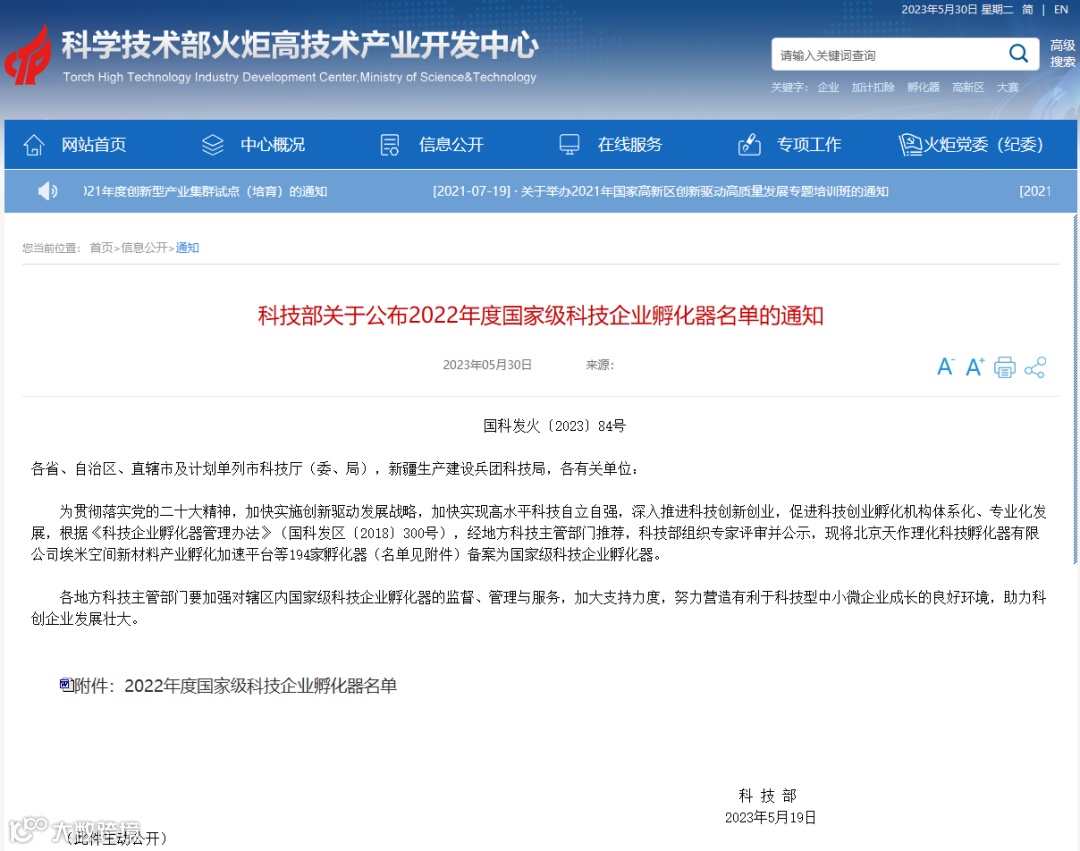Click the article title 科技部关于公布2022年度国家级科技企业孵化器名单的通知
Viewport: 1080px width, 851px height.
(541, 315)
